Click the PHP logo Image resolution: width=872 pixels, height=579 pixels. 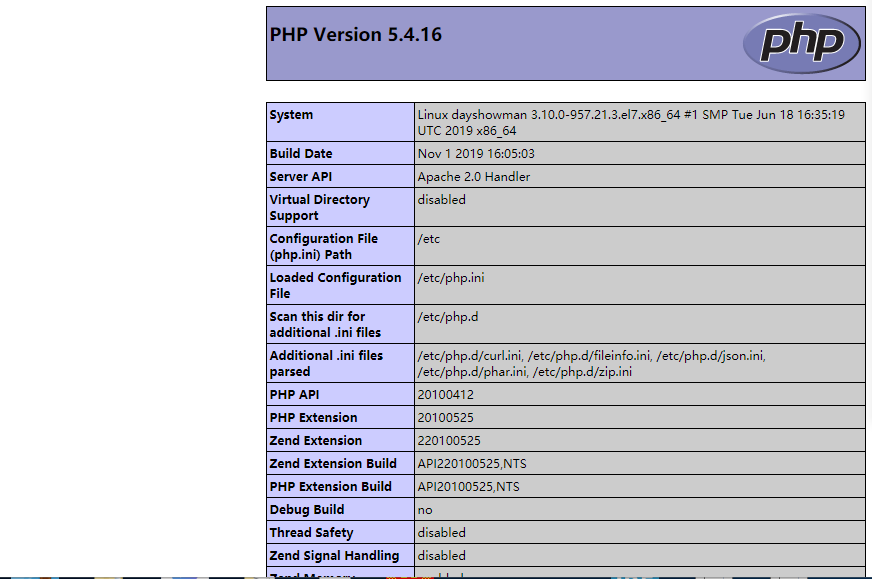[801, 42]
